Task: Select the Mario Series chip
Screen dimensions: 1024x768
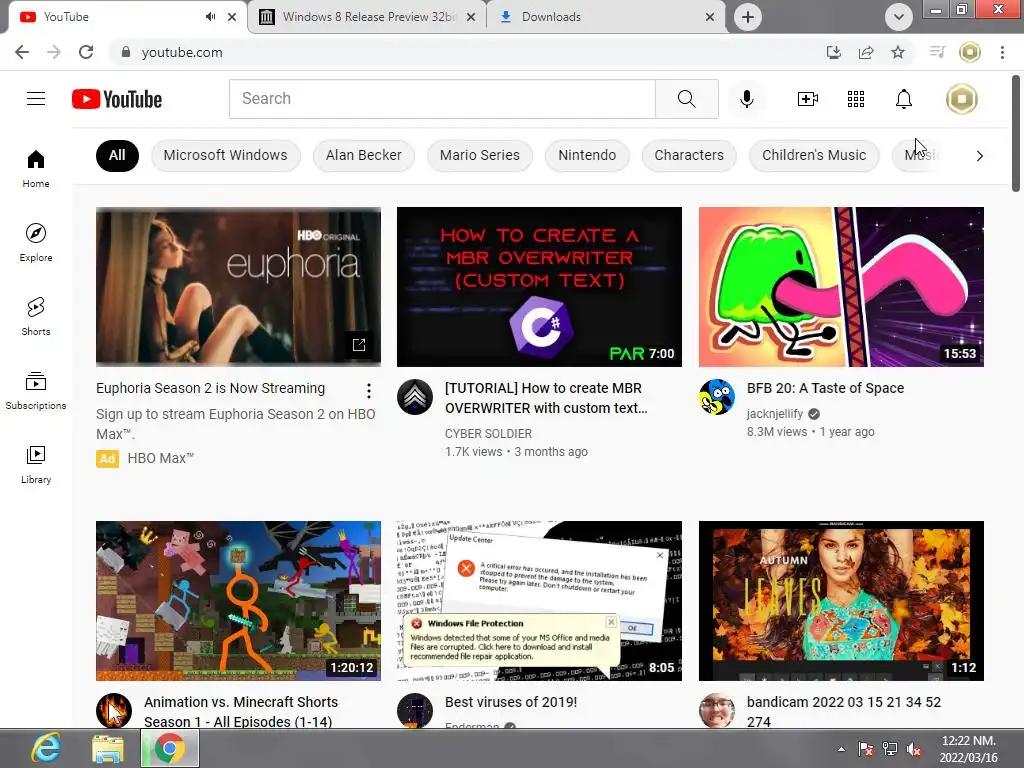Action: click(x=480, y=155)
